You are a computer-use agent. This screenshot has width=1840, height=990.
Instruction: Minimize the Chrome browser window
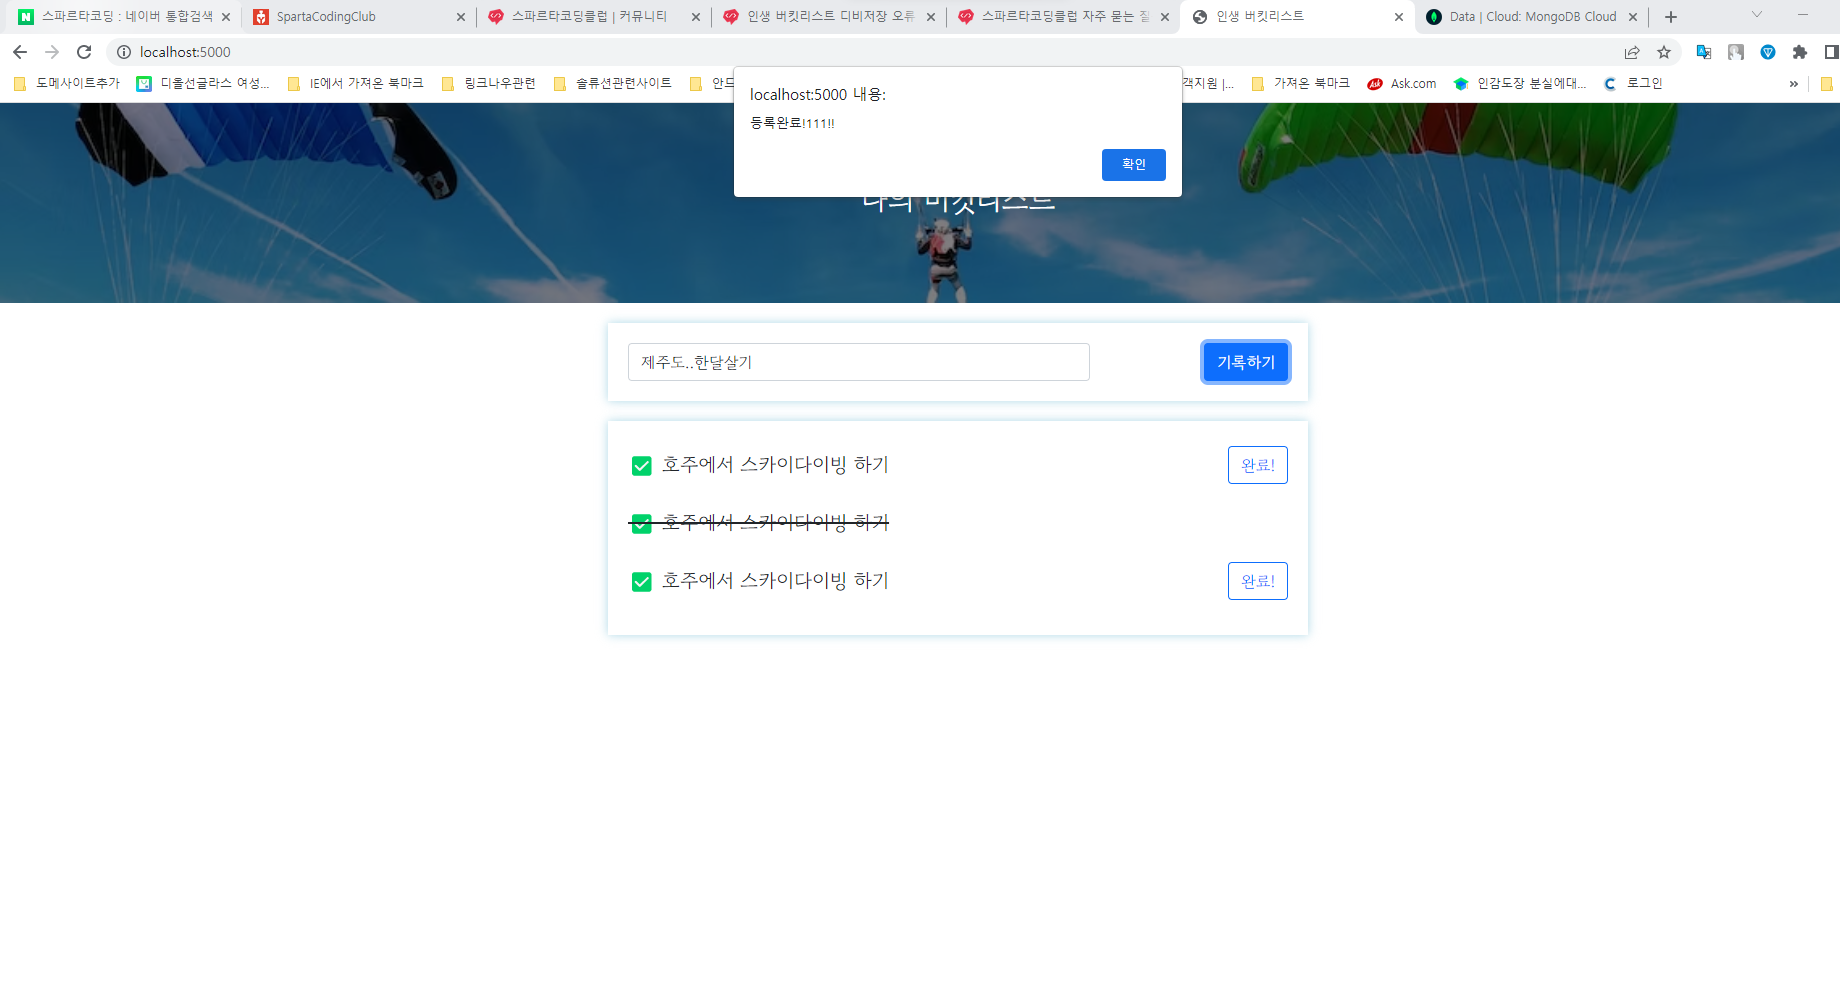click(x=1803, y=15)
